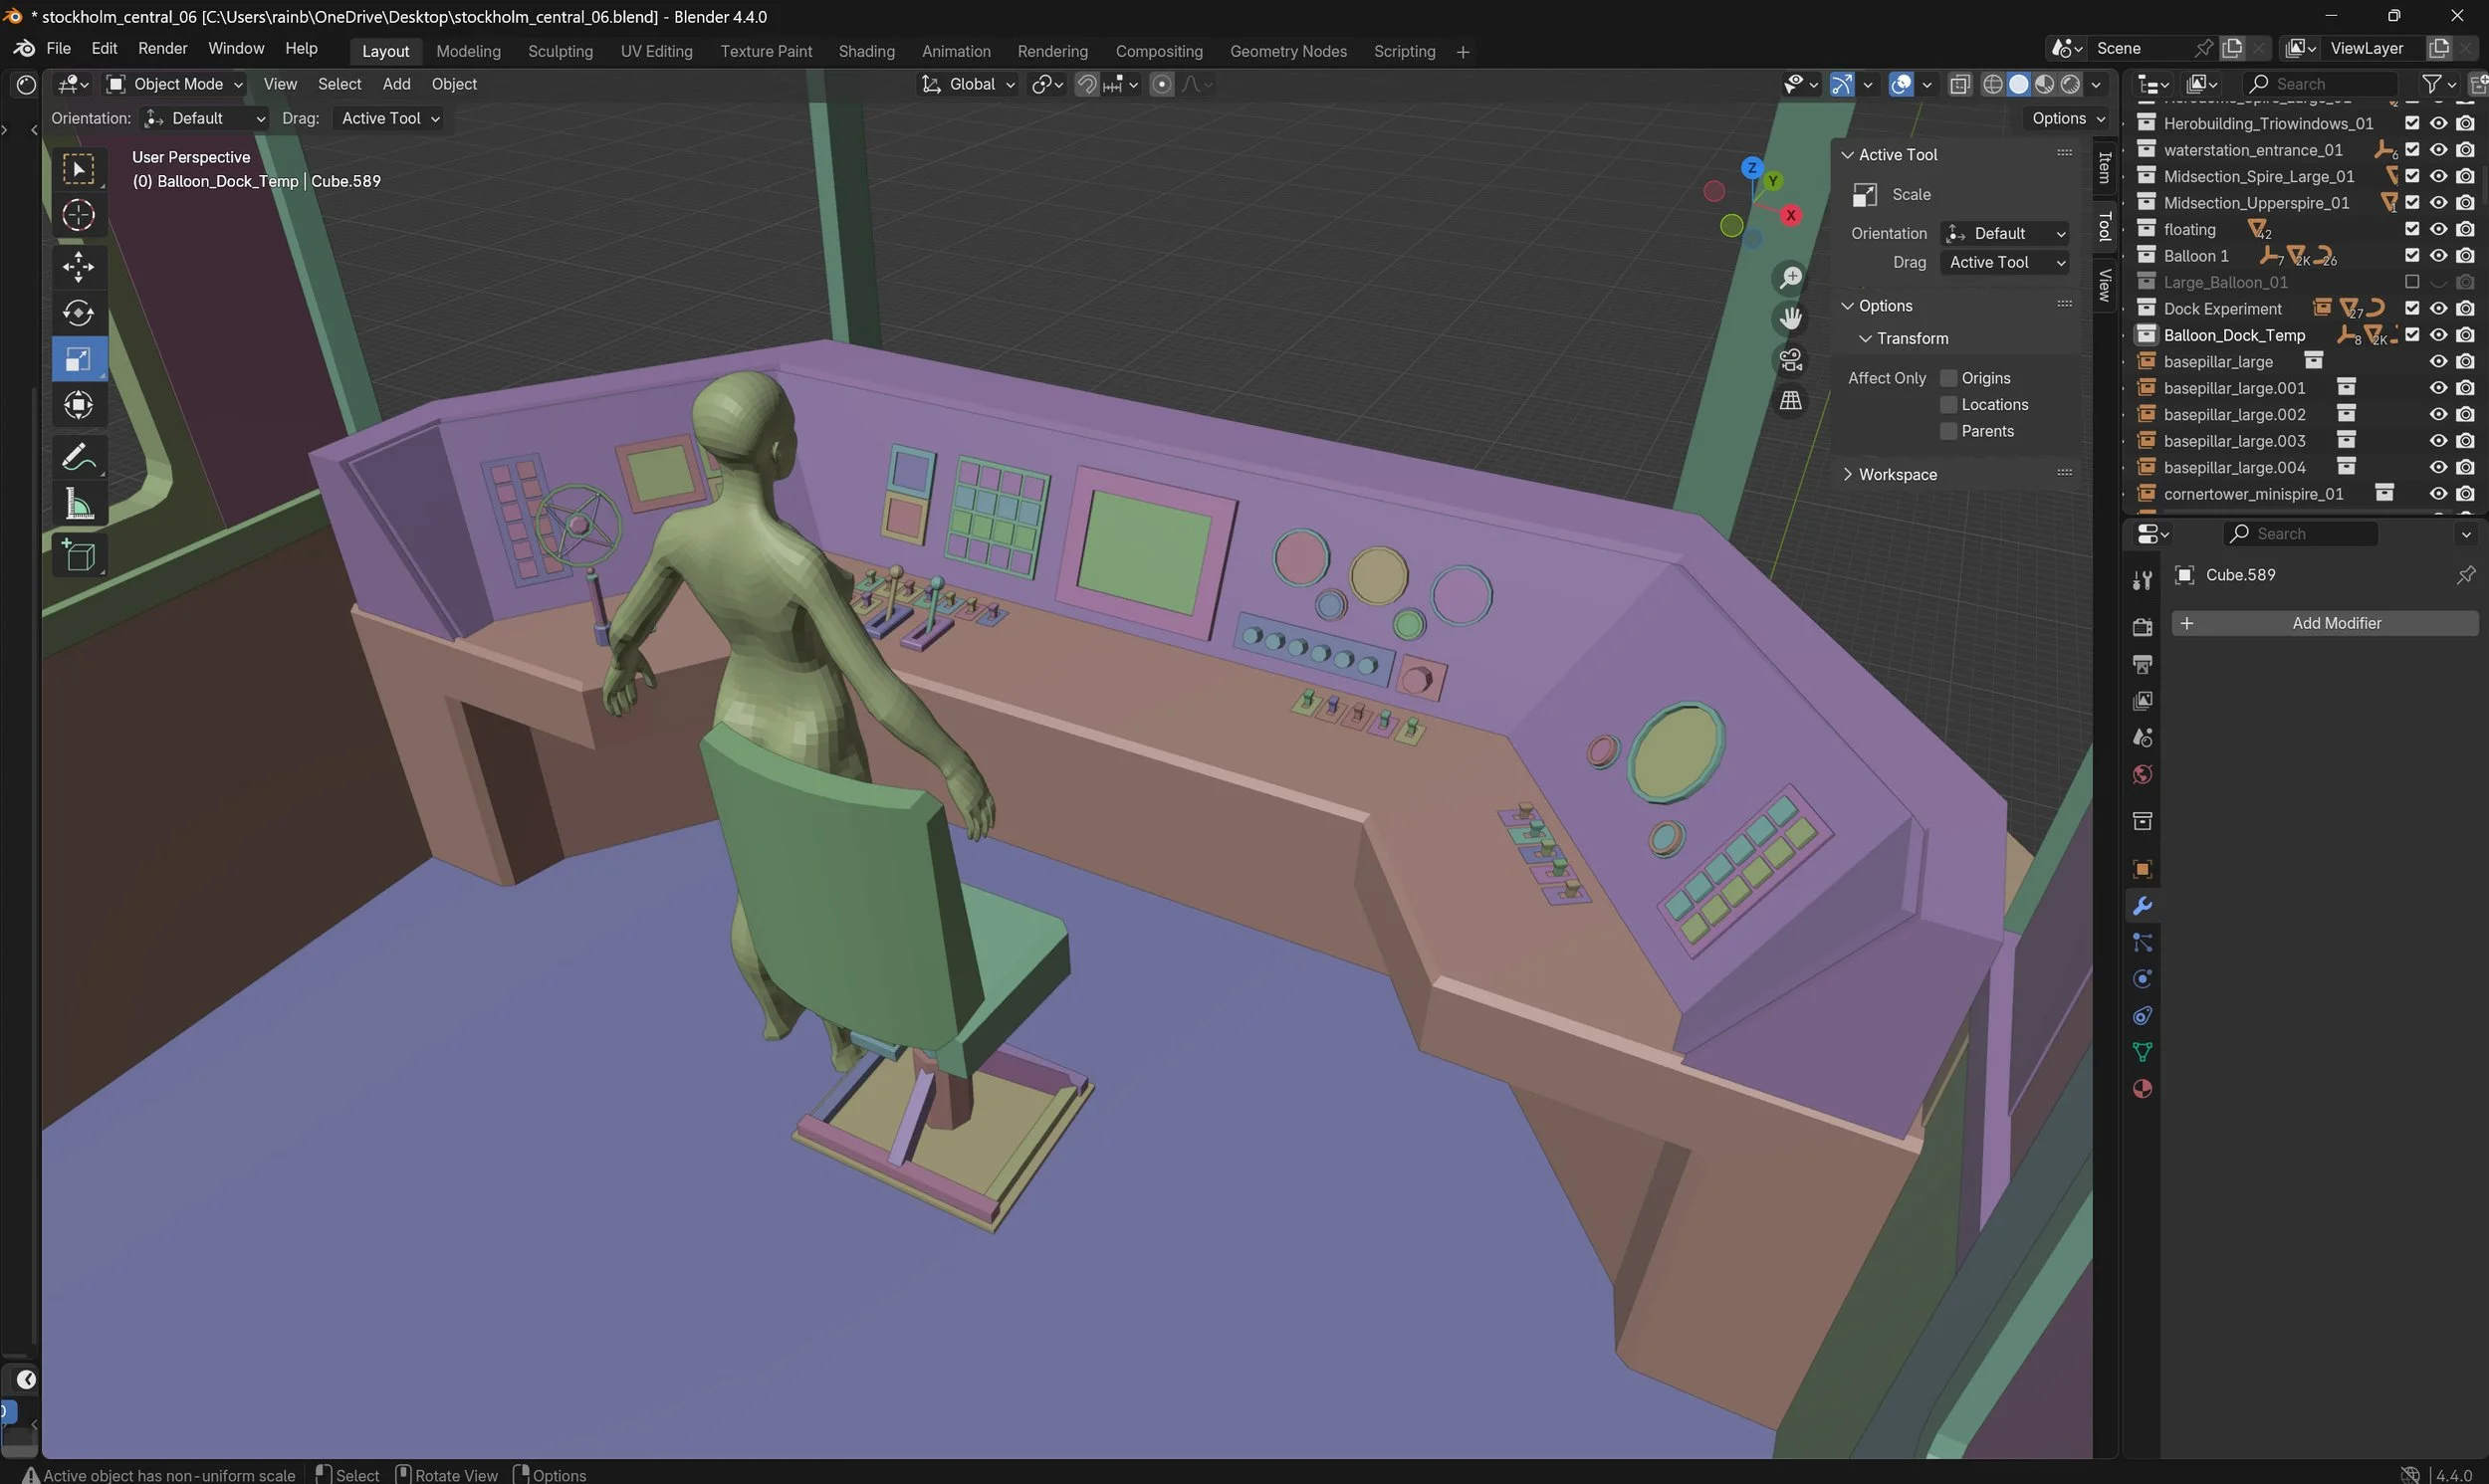Switch to Material Preview shading mode

[x=2046, y=84]
